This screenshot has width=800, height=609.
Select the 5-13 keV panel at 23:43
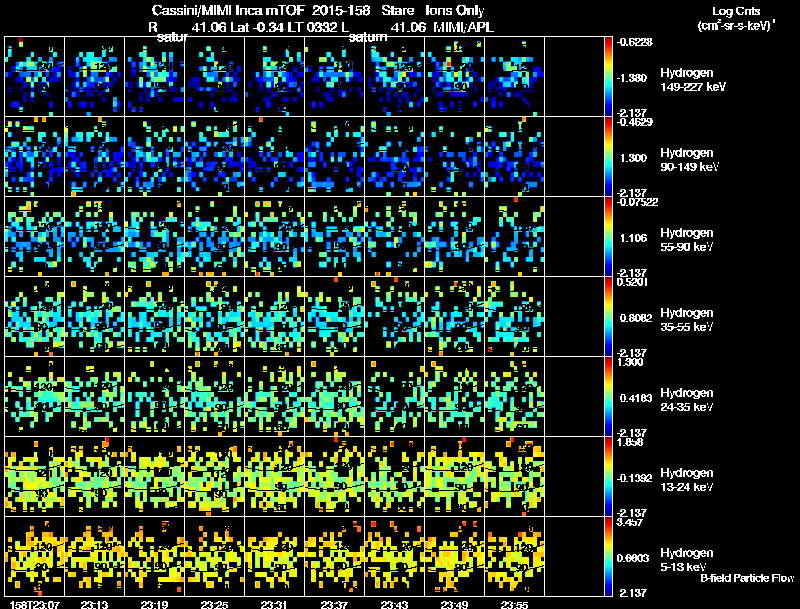point(394,556)
